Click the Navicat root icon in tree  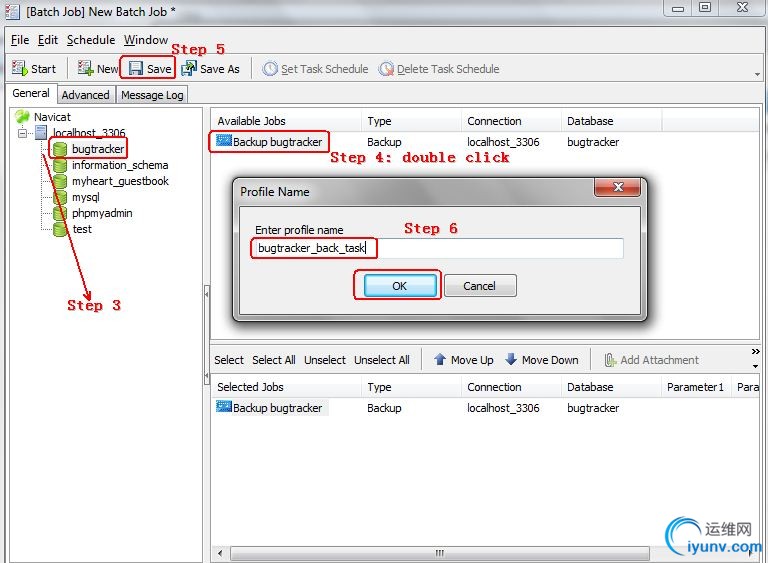pos(23,117)
